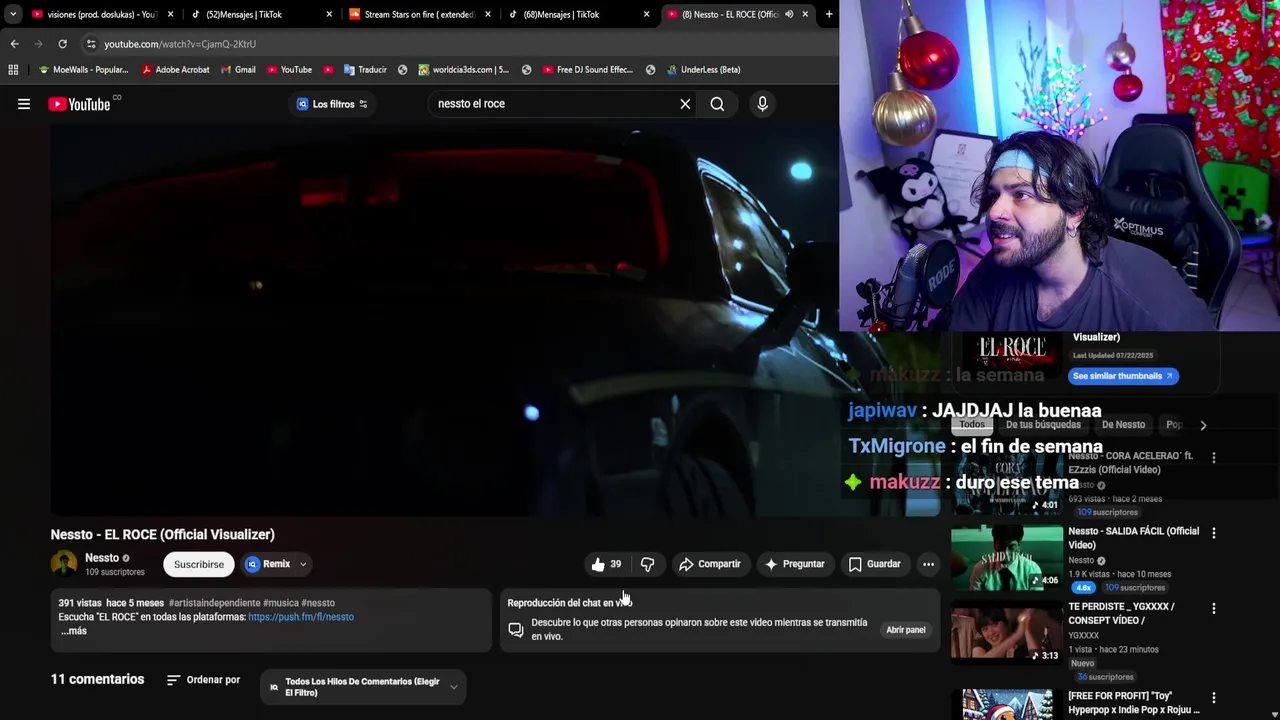Start voice search with the microphone

point(762,104)
